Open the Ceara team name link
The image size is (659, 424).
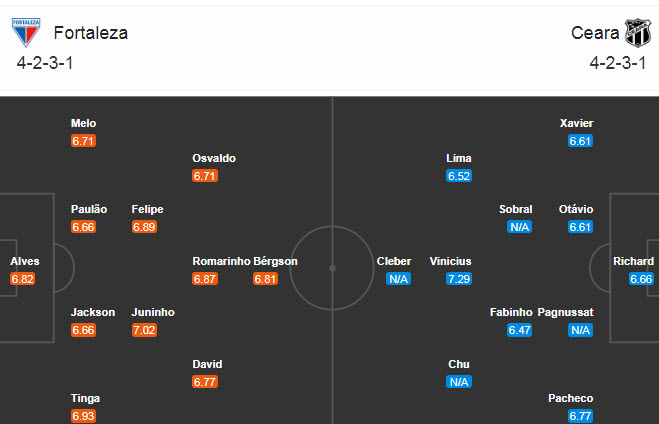point(595,33)
